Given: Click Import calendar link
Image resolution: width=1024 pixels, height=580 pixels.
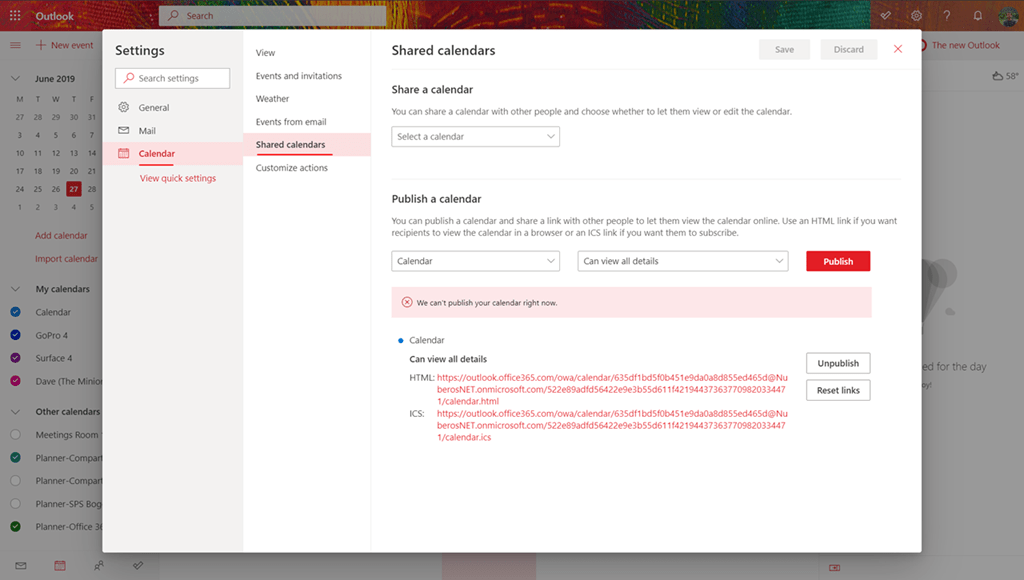Looking at the screenshot, I should [x=67, y=259].
